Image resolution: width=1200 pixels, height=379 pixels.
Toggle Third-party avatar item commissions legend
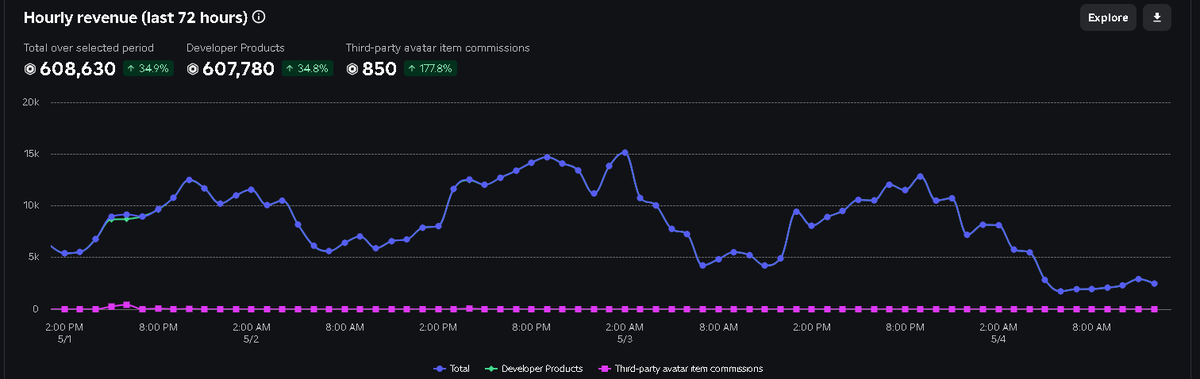pyautogui.click(x=680, y=369)
